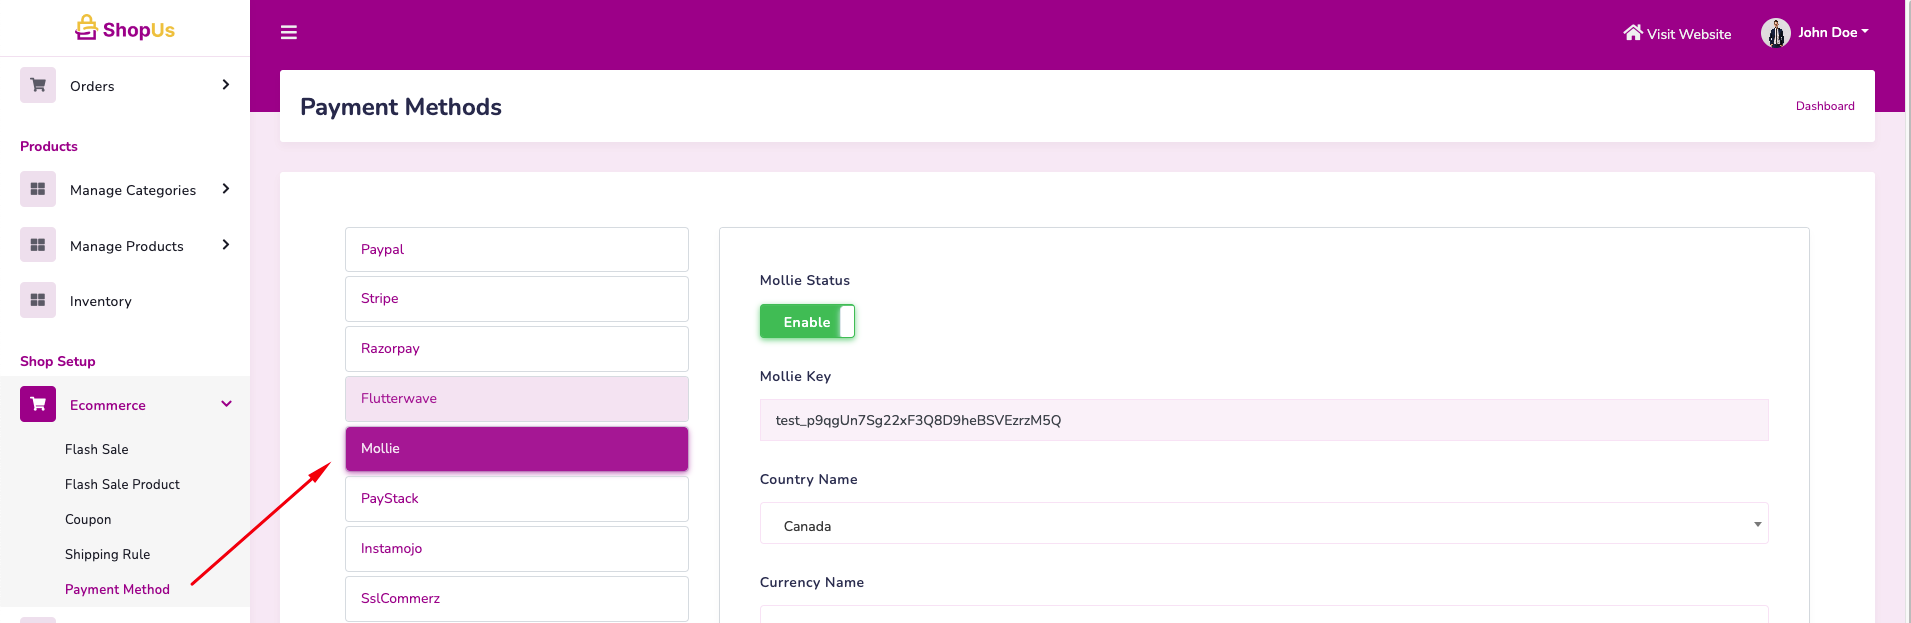
Task: Toggle the Mollie Status Enable switch
Action: (x=807, y=322)
